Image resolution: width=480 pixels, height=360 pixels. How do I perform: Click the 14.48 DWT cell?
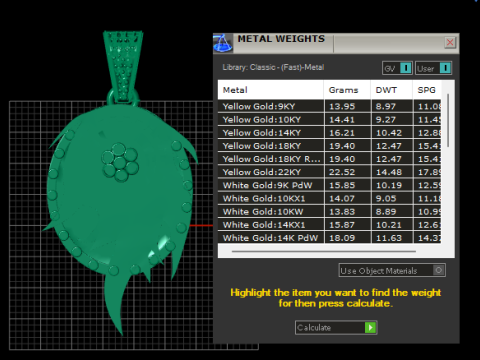(392, 172)
